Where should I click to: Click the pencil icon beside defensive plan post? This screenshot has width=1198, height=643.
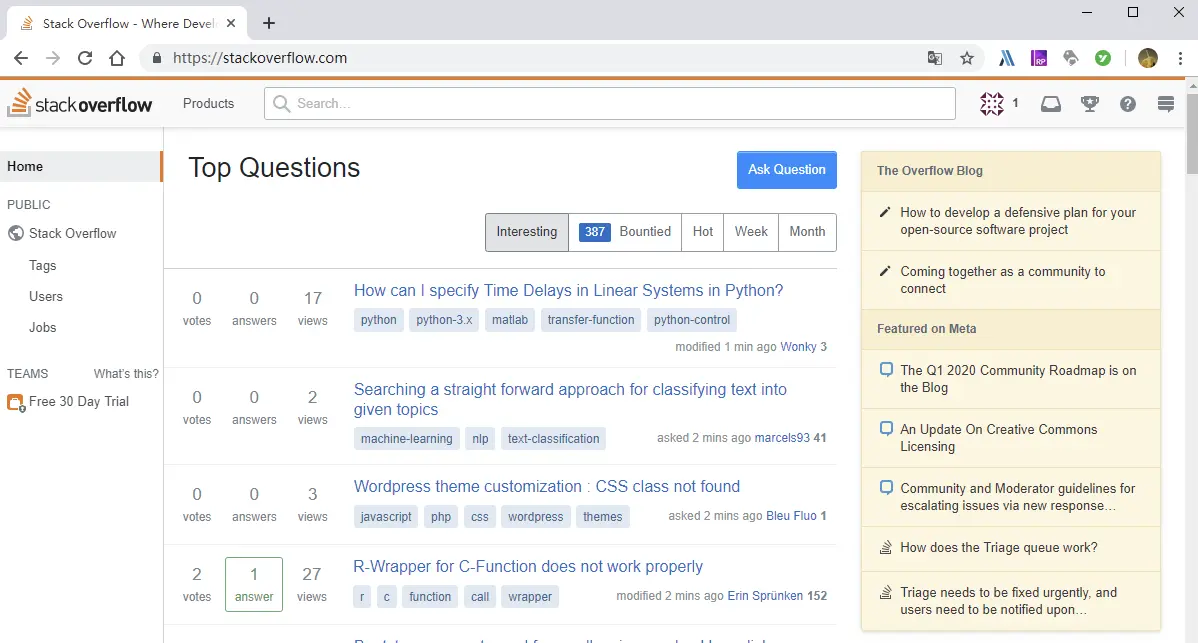(x=885, y=212)
